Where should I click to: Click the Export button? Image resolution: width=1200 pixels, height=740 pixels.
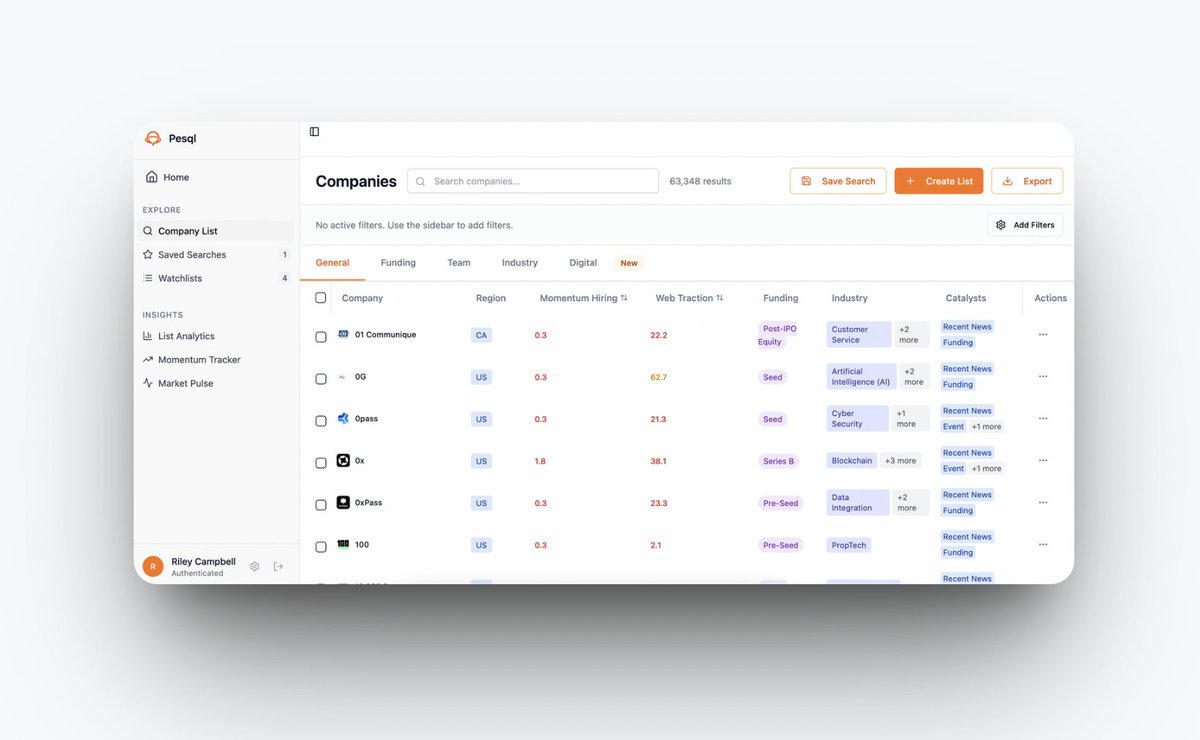[x=1027, y=181]
